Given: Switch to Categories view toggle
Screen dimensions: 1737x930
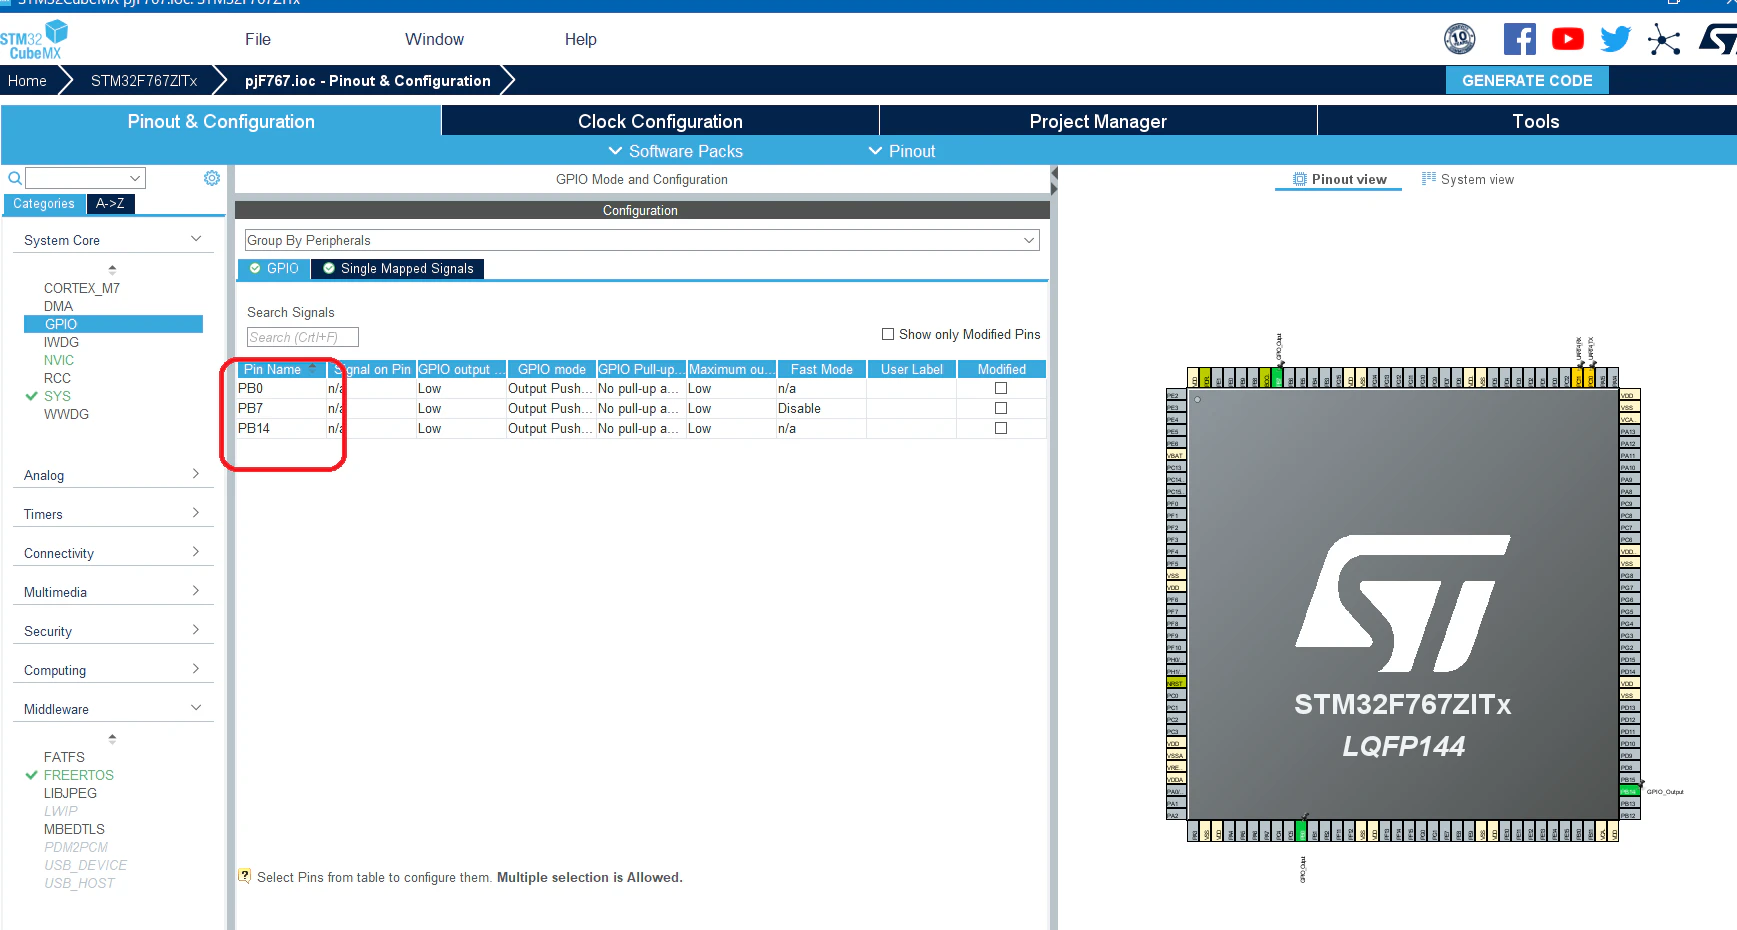Looking at the screenshot, I should tap(44, 204).
